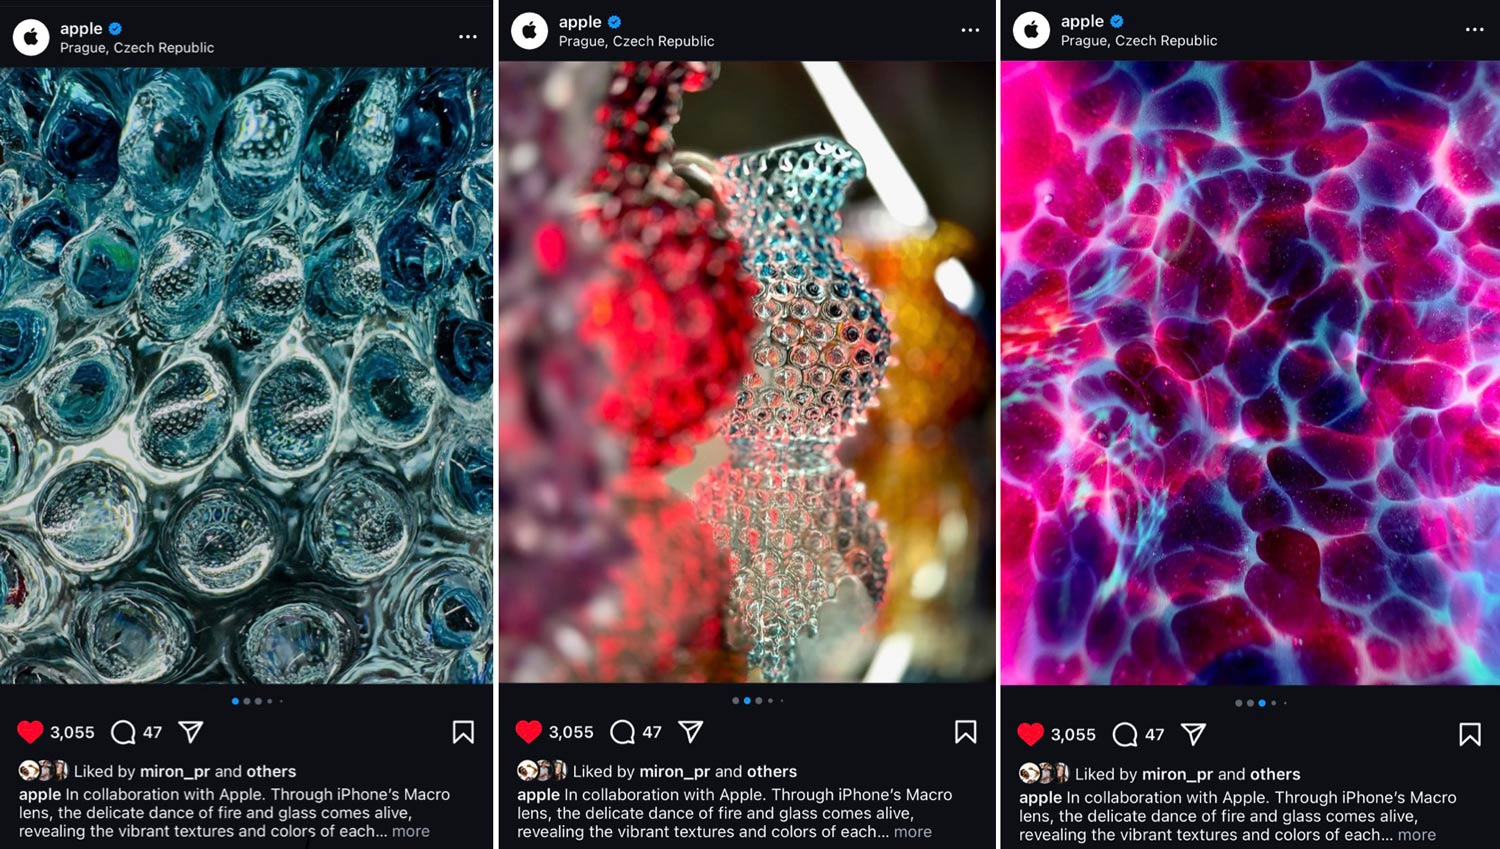This screenshot has height=849, width=1500.
Task: Bookmark the pink purple pattern post
Action: click(x=1469, y=734)
